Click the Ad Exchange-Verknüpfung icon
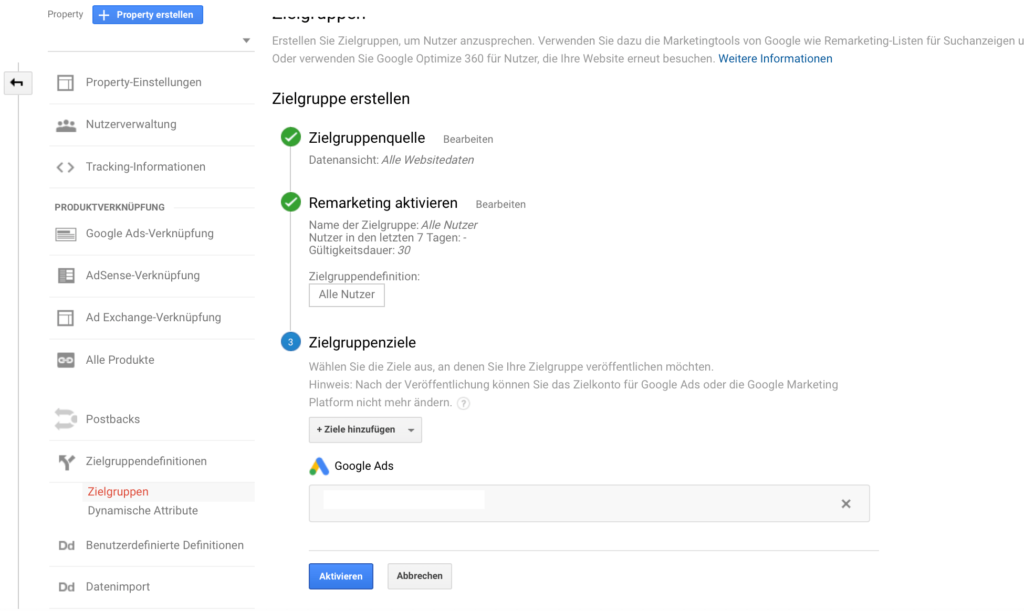1024x611 pixels. click(65, 318)
